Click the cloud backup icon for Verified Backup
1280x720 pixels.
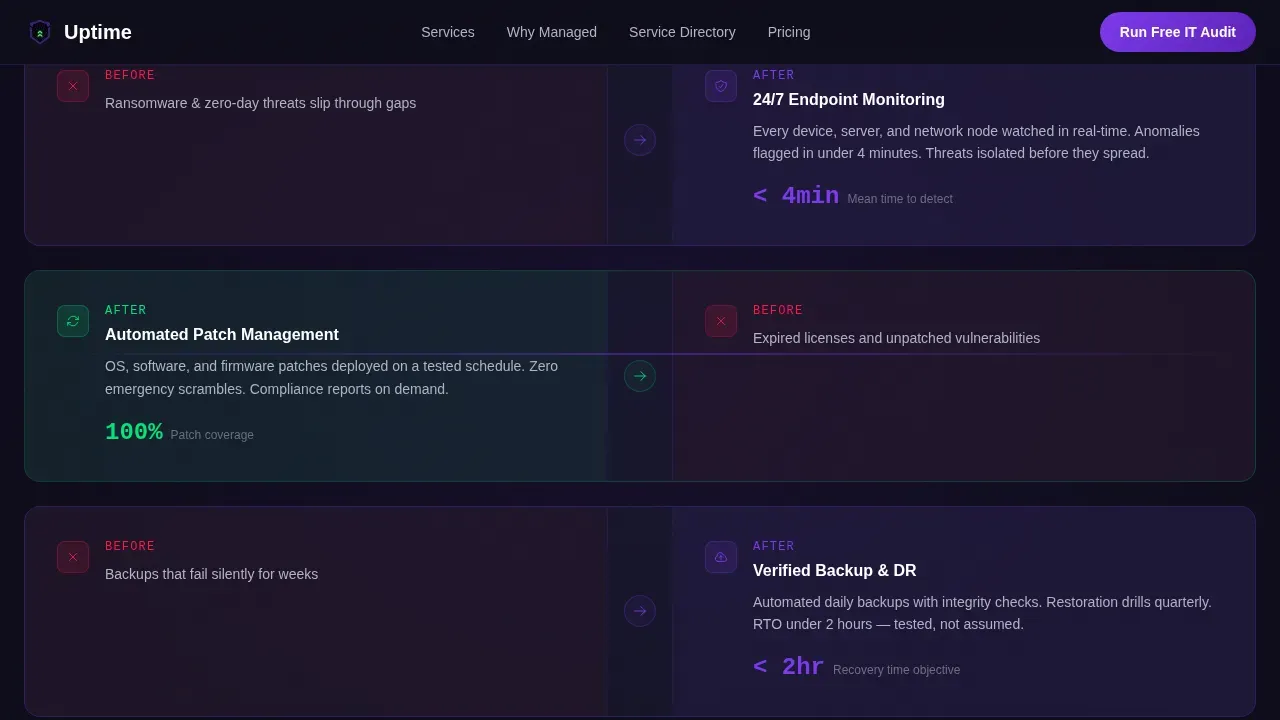pos(721,557)
